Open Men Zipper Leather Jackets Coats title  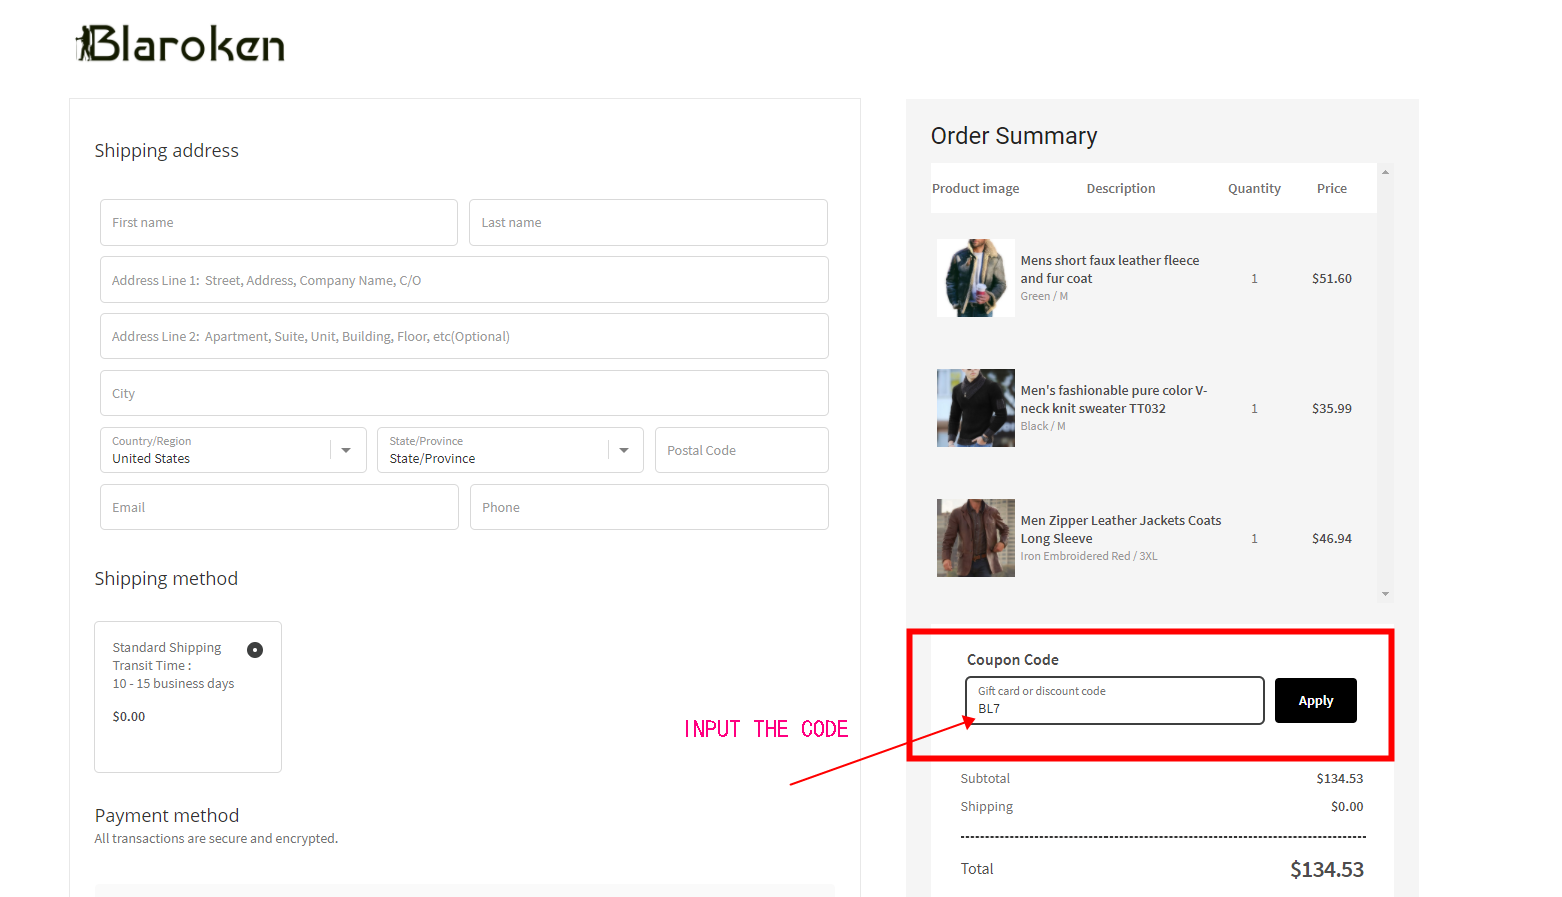[x=1120, y=529]
